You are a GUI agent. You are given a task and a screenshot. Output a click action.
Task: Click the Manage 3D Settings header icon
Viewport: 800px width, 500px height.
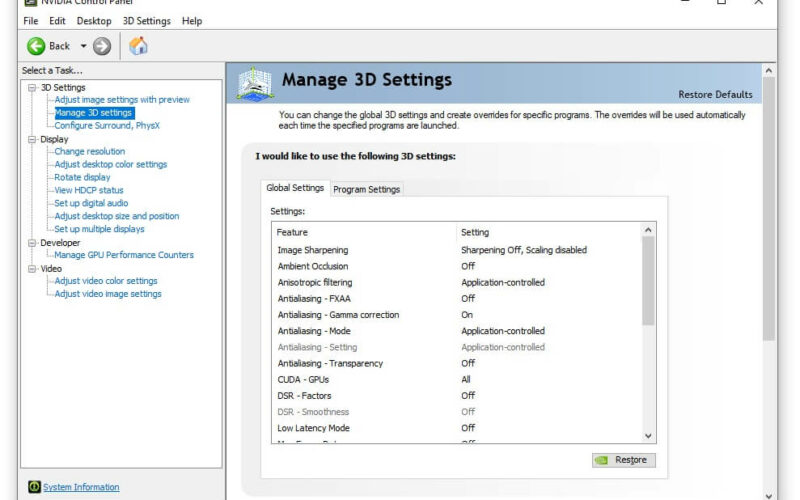click(255, 83)
